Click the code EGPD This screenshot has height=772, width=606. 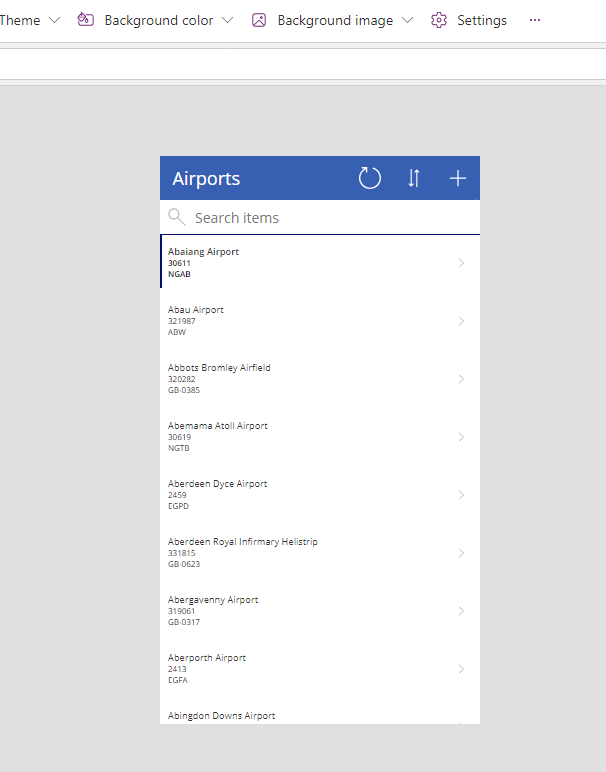point(178,506)
